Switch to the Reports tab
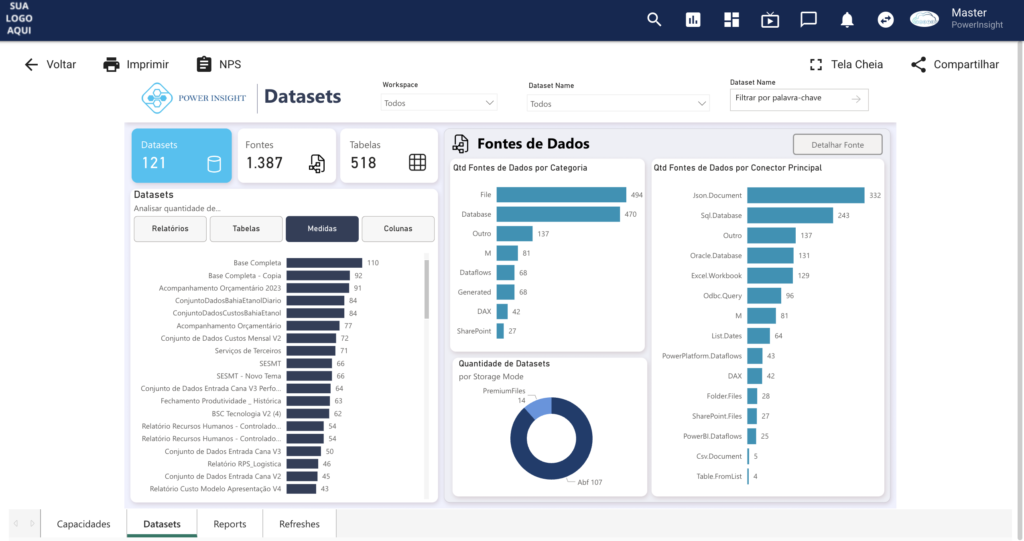Image resolution: width=1024 pixels, height=541 pixels. (229, 524)
